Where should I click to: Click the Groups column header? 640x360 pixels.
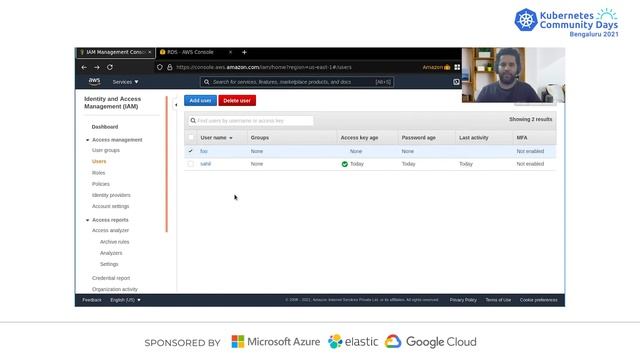(260, 138)
